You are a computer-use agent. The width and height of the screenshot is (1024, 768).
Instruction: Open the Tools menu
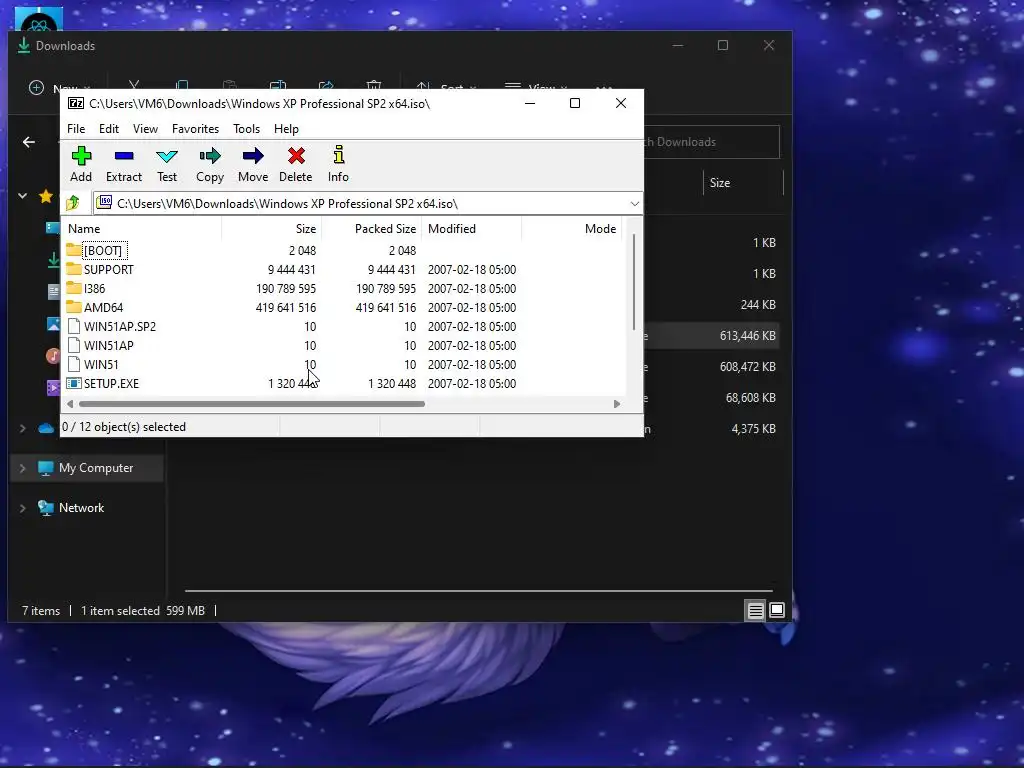coord(246,129)
